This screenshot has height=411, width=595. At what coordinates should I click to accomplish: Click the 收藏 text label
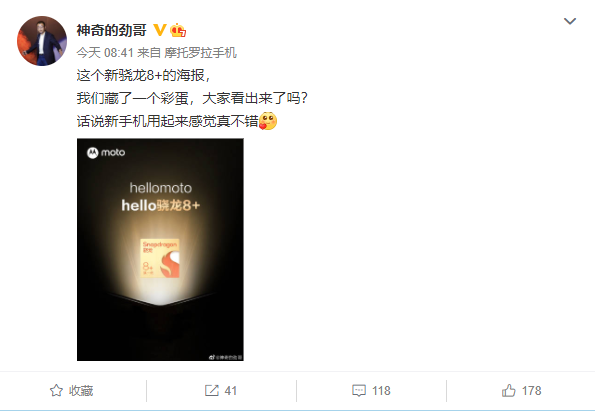pos(81,391)
